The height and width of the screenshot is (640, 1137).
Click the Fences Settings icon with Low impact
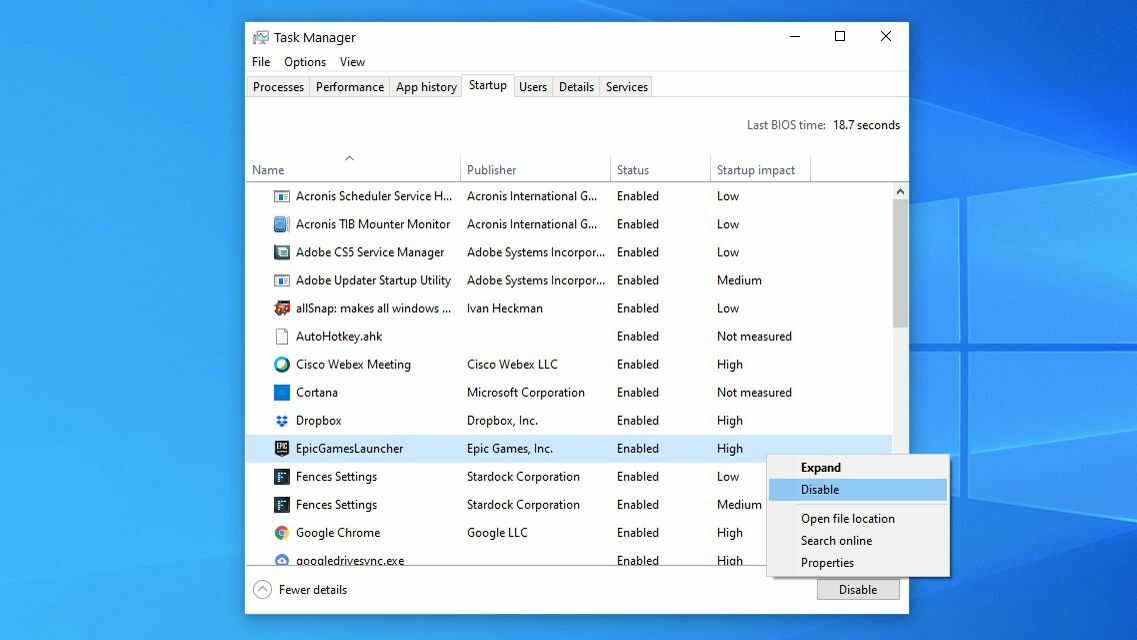[281, 477]
